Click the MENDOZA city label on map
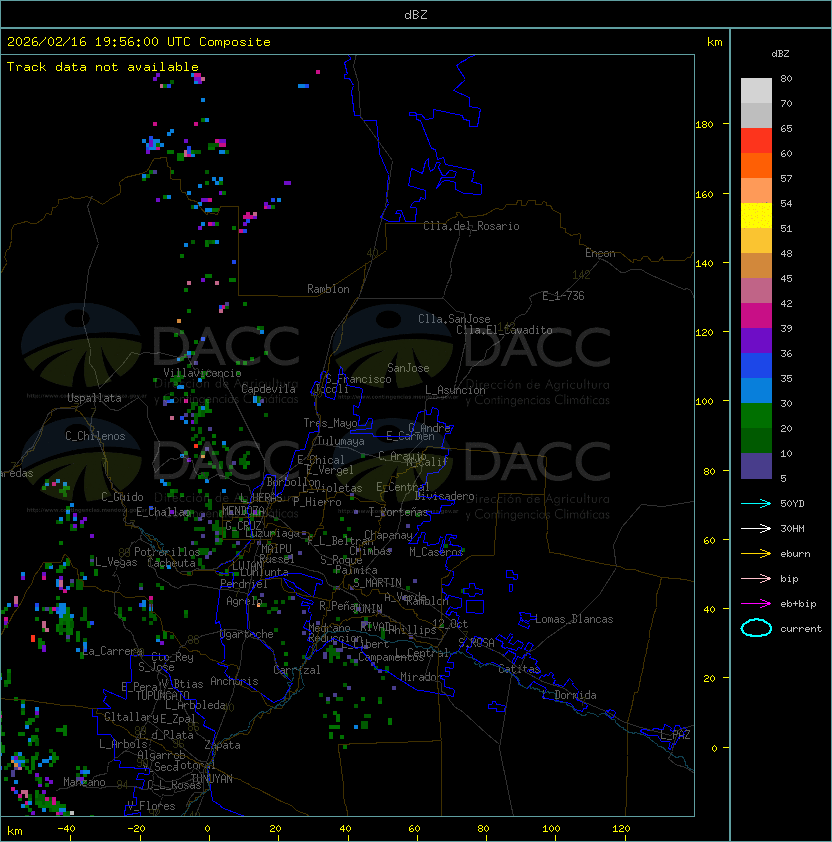Screen dimensions: 832x842 click(243, 511)
